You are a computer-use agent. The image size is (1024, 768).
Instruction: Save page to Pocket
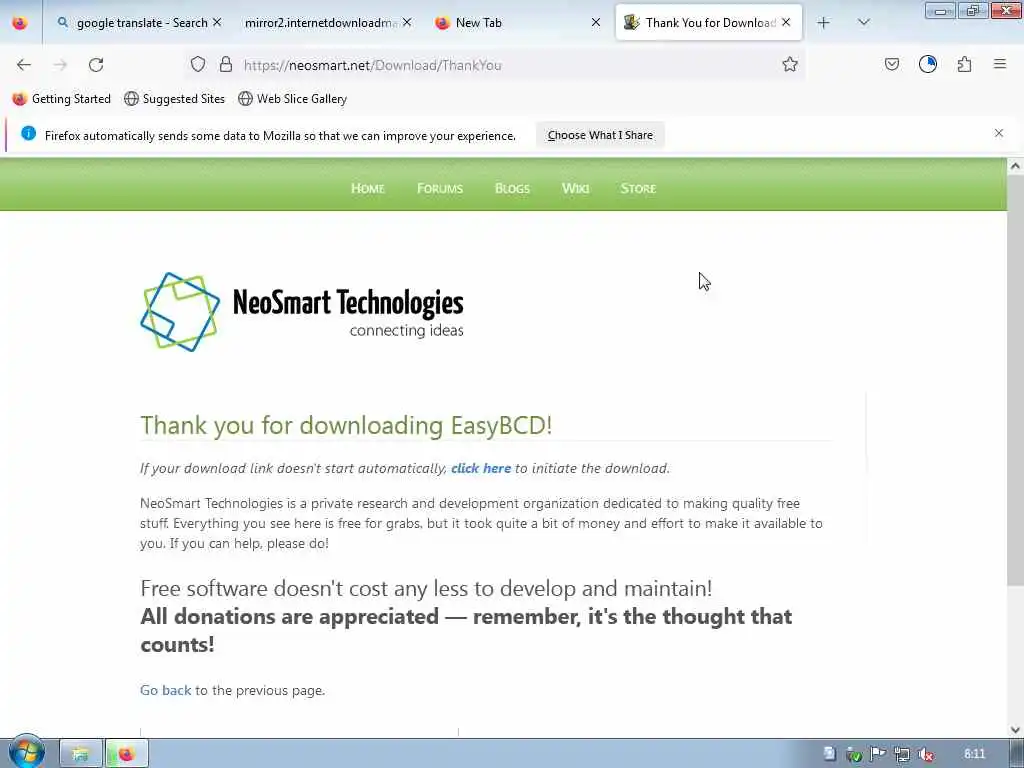pos(891,64)
